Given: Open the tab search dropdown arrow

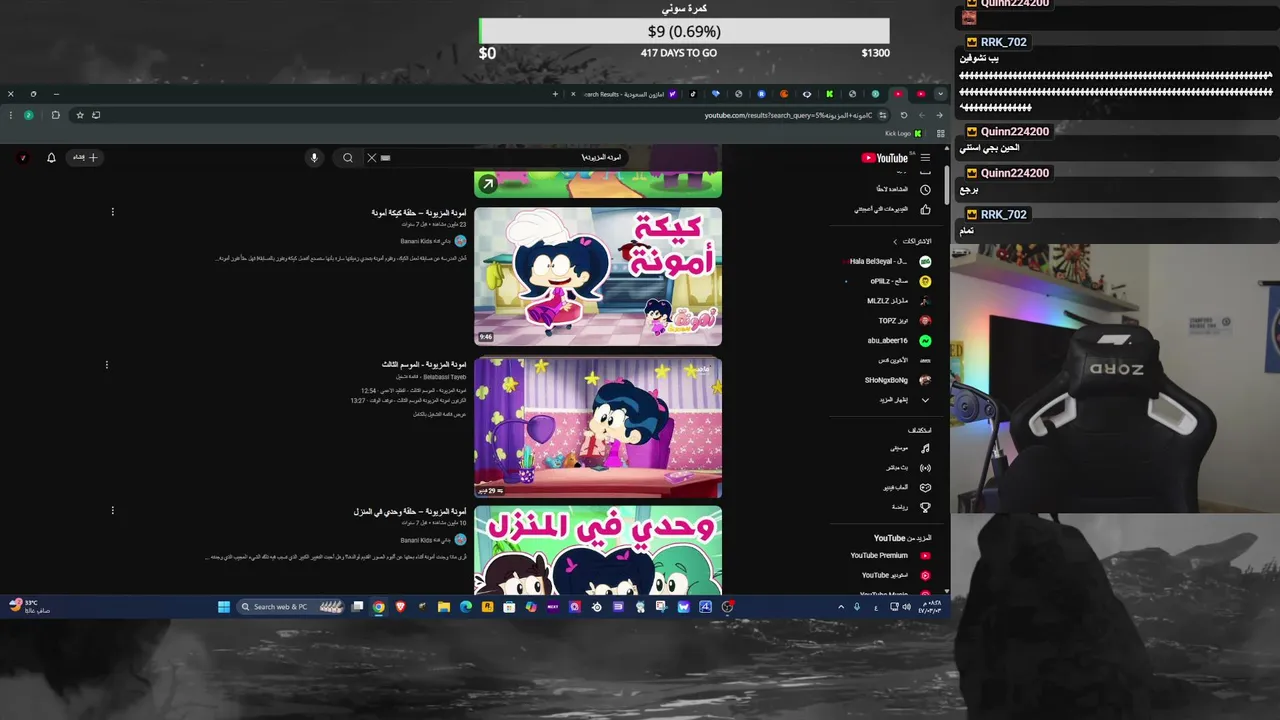Looking at the screenshot, I should (x=940, y=94).
